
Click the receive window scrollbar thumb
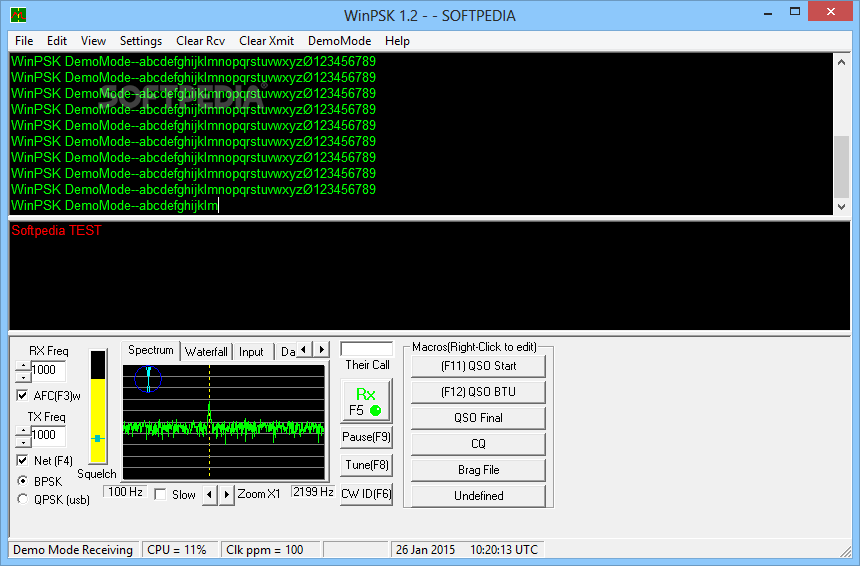[x=841, y=167]
